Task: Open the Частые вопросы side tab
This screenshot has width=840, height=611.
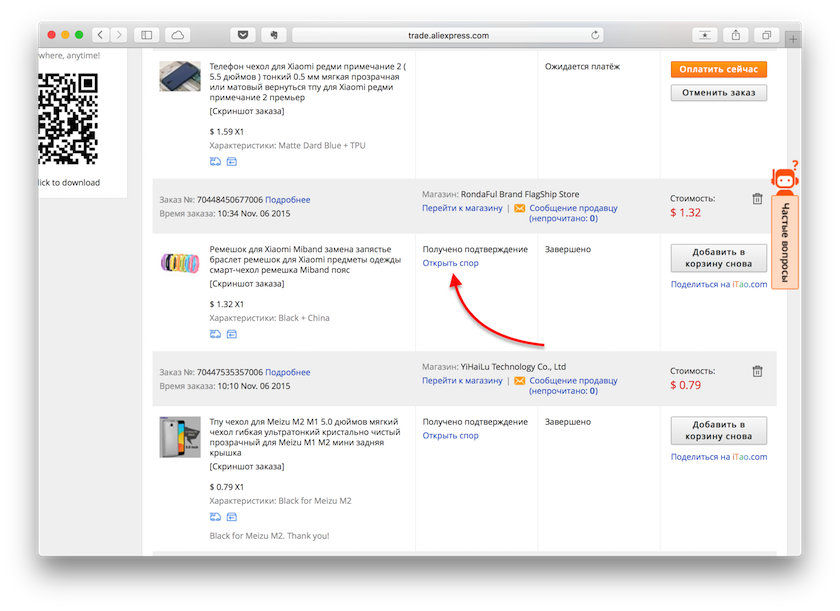Action: [785, 243]
